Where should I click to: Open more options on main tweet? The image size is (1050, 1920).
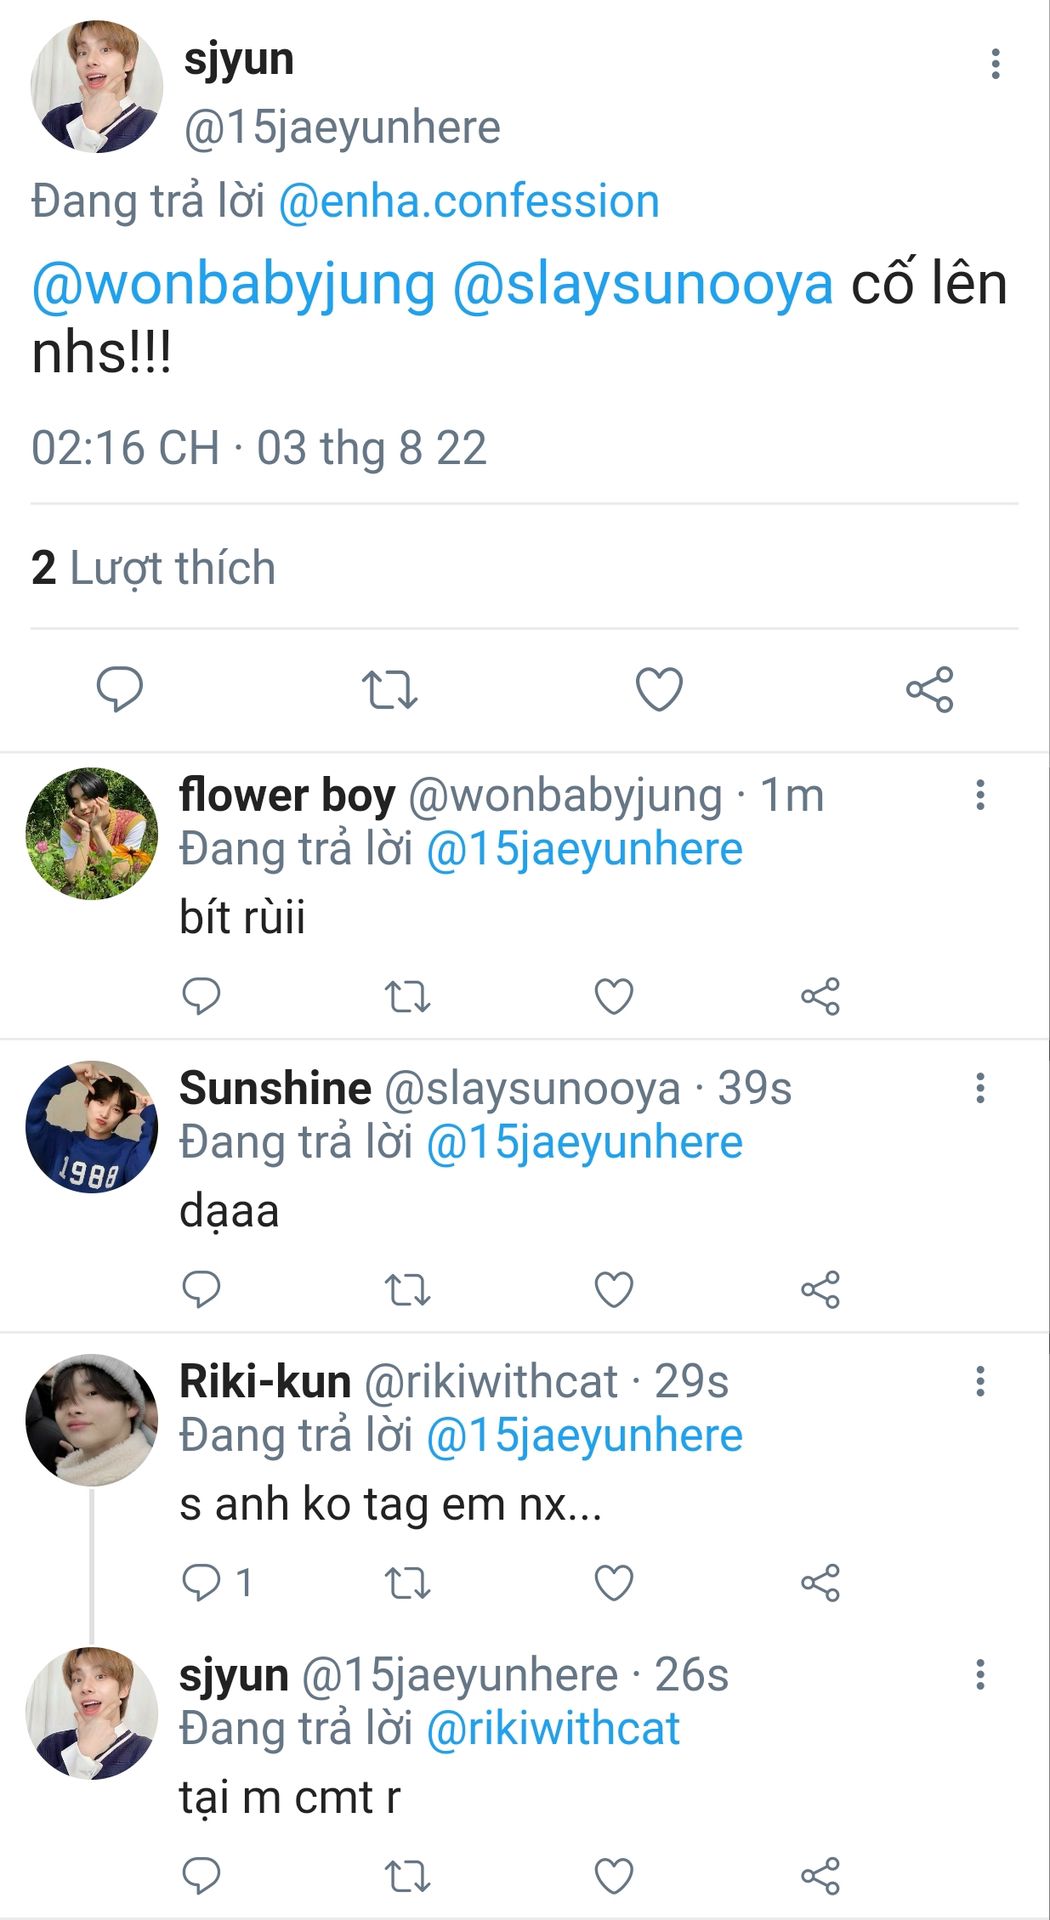(995, 64)
